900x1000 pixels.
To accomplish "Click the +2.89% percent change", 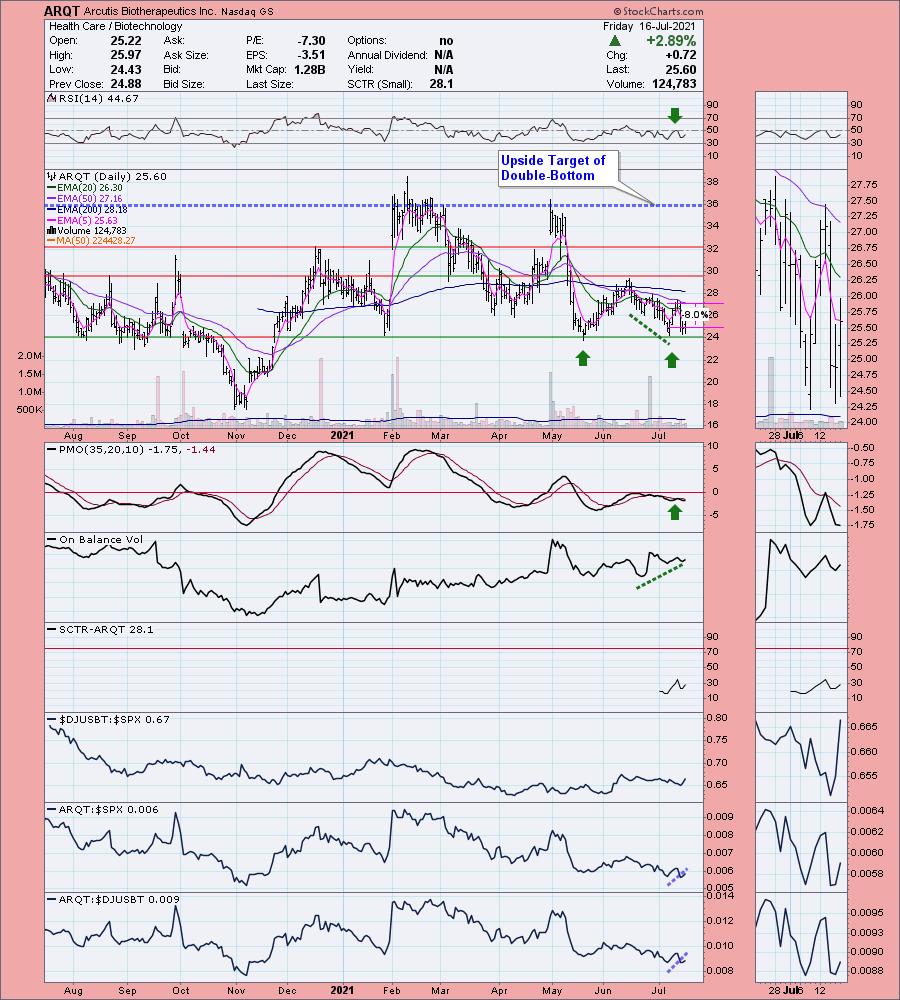I will tap(670, 41).
